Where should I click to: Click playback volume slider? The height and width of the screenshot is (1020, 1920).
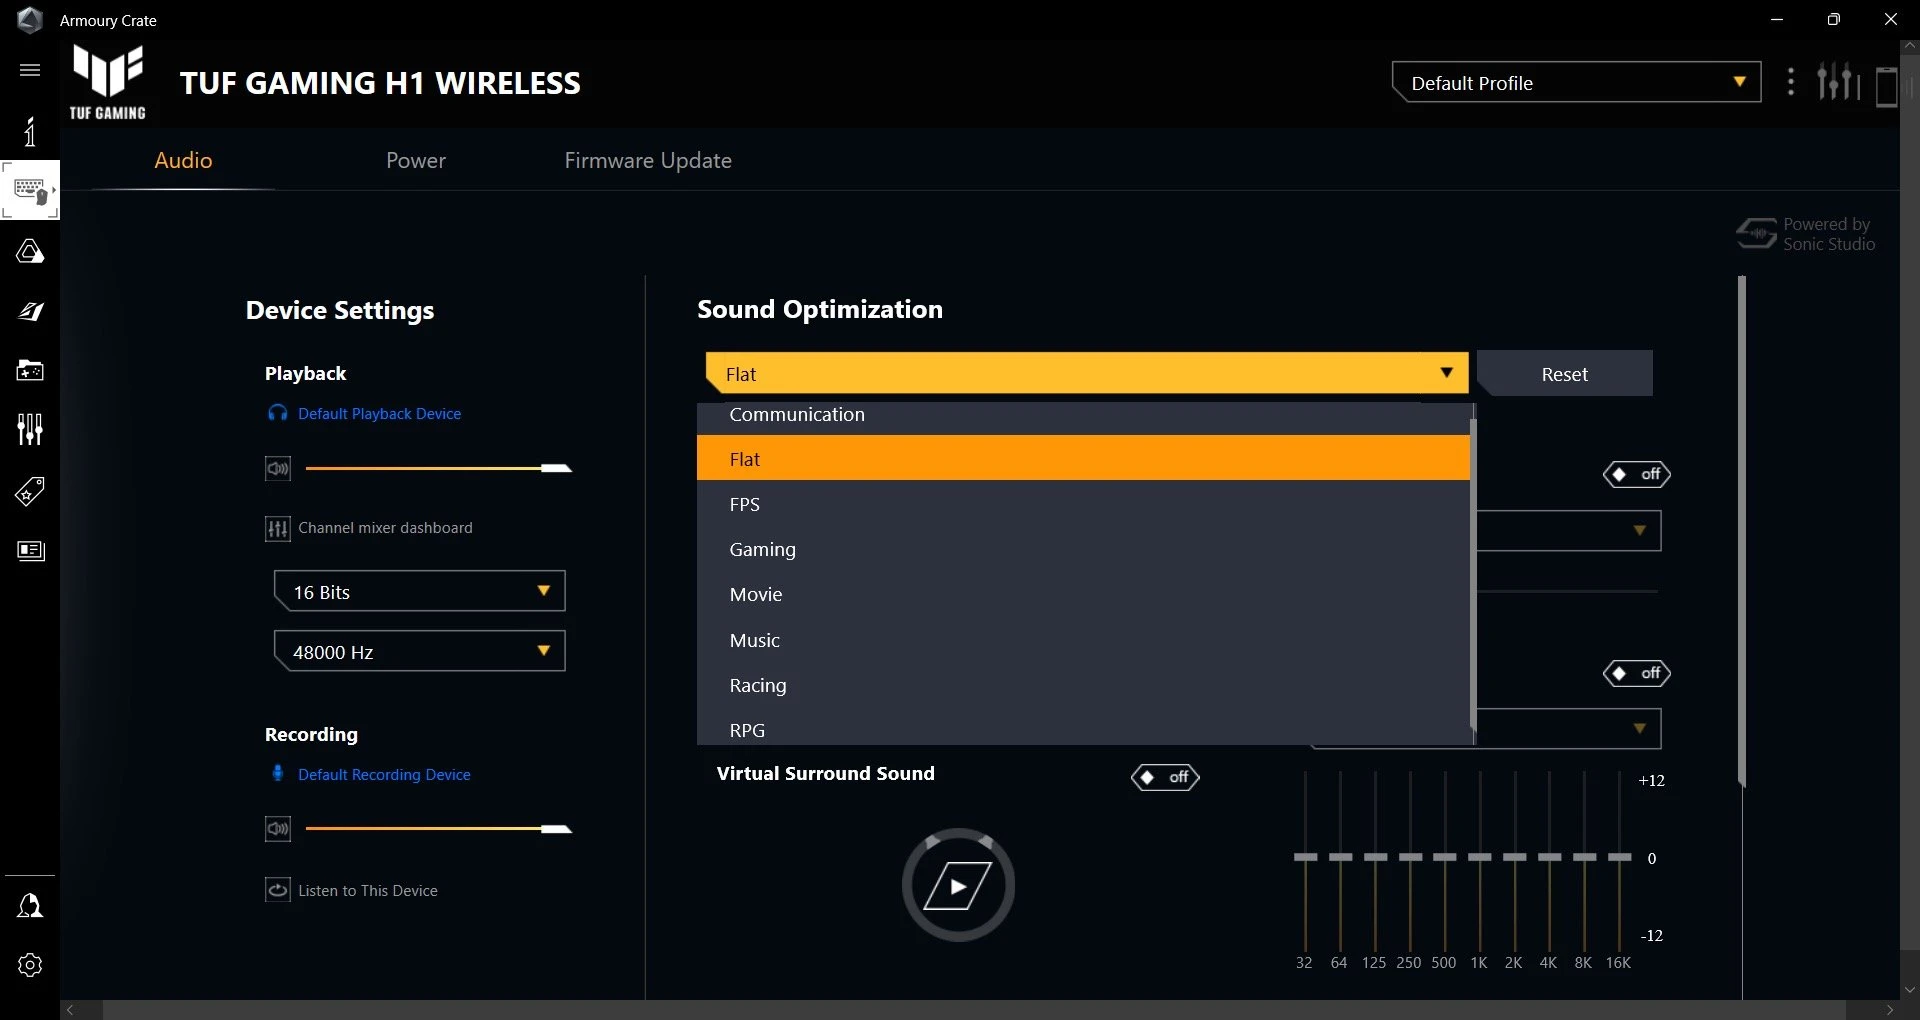click(438, 468)
